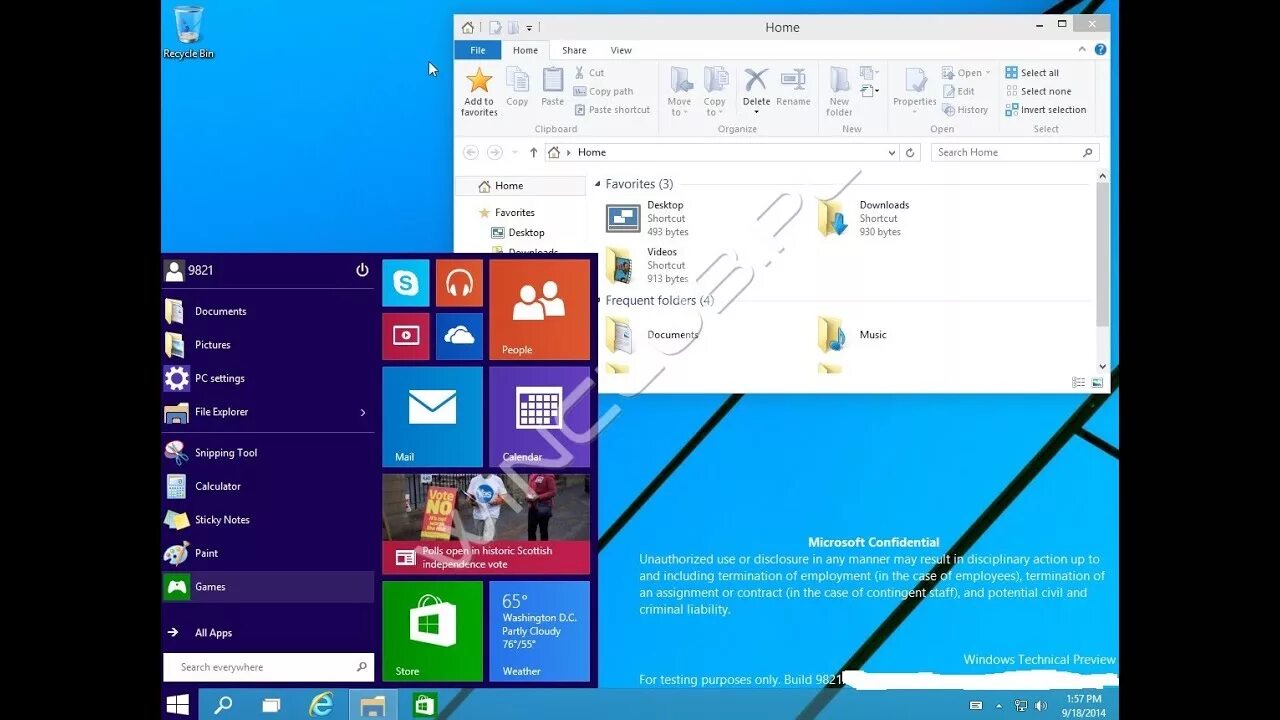
Task: Open the Properties button in ribbon
Action: coord(915,91)
